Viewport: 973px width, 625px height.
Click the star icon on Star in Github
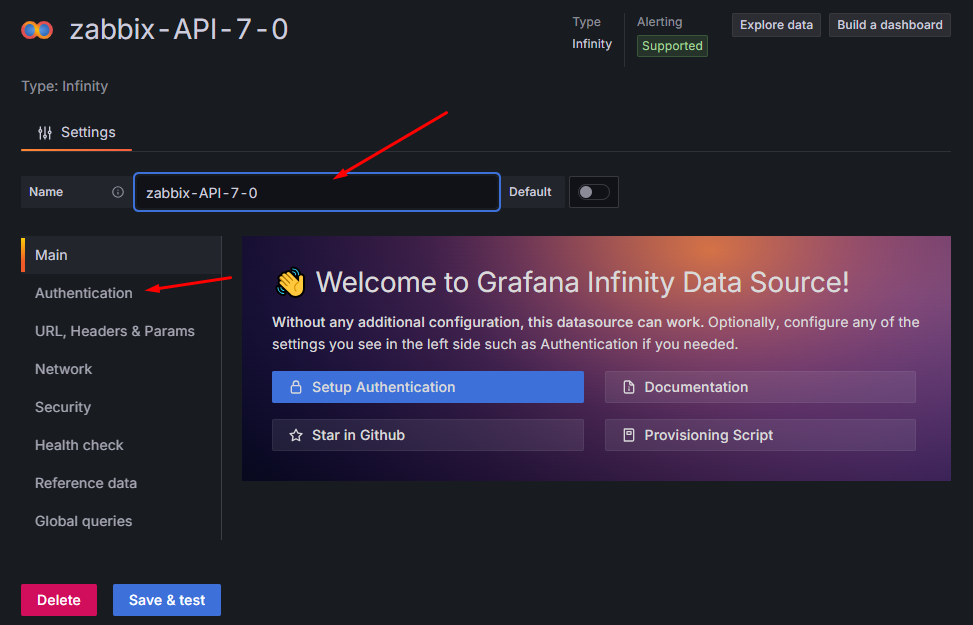tap(295, 435)
